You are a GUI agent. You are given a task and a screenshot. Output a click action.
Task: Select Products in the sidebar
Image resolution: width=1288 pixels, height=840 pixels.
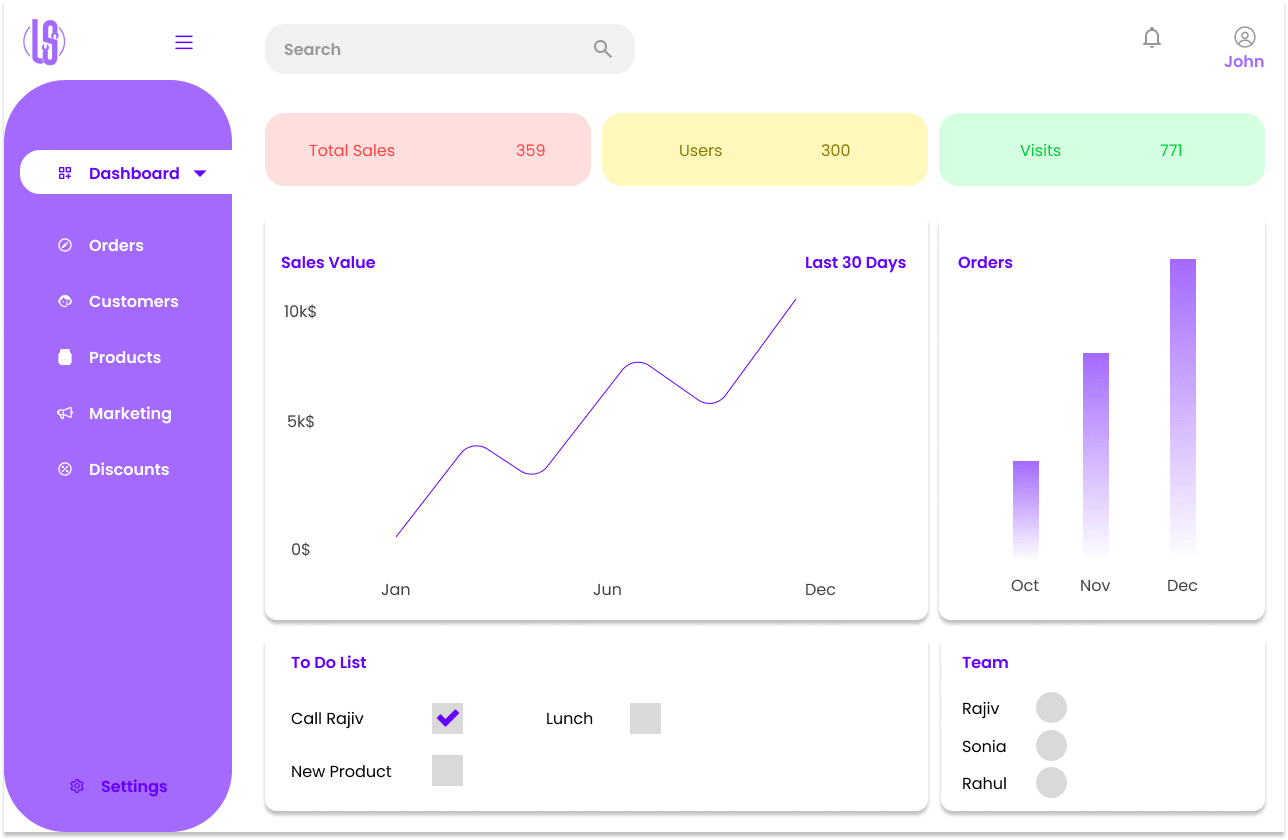124,357
